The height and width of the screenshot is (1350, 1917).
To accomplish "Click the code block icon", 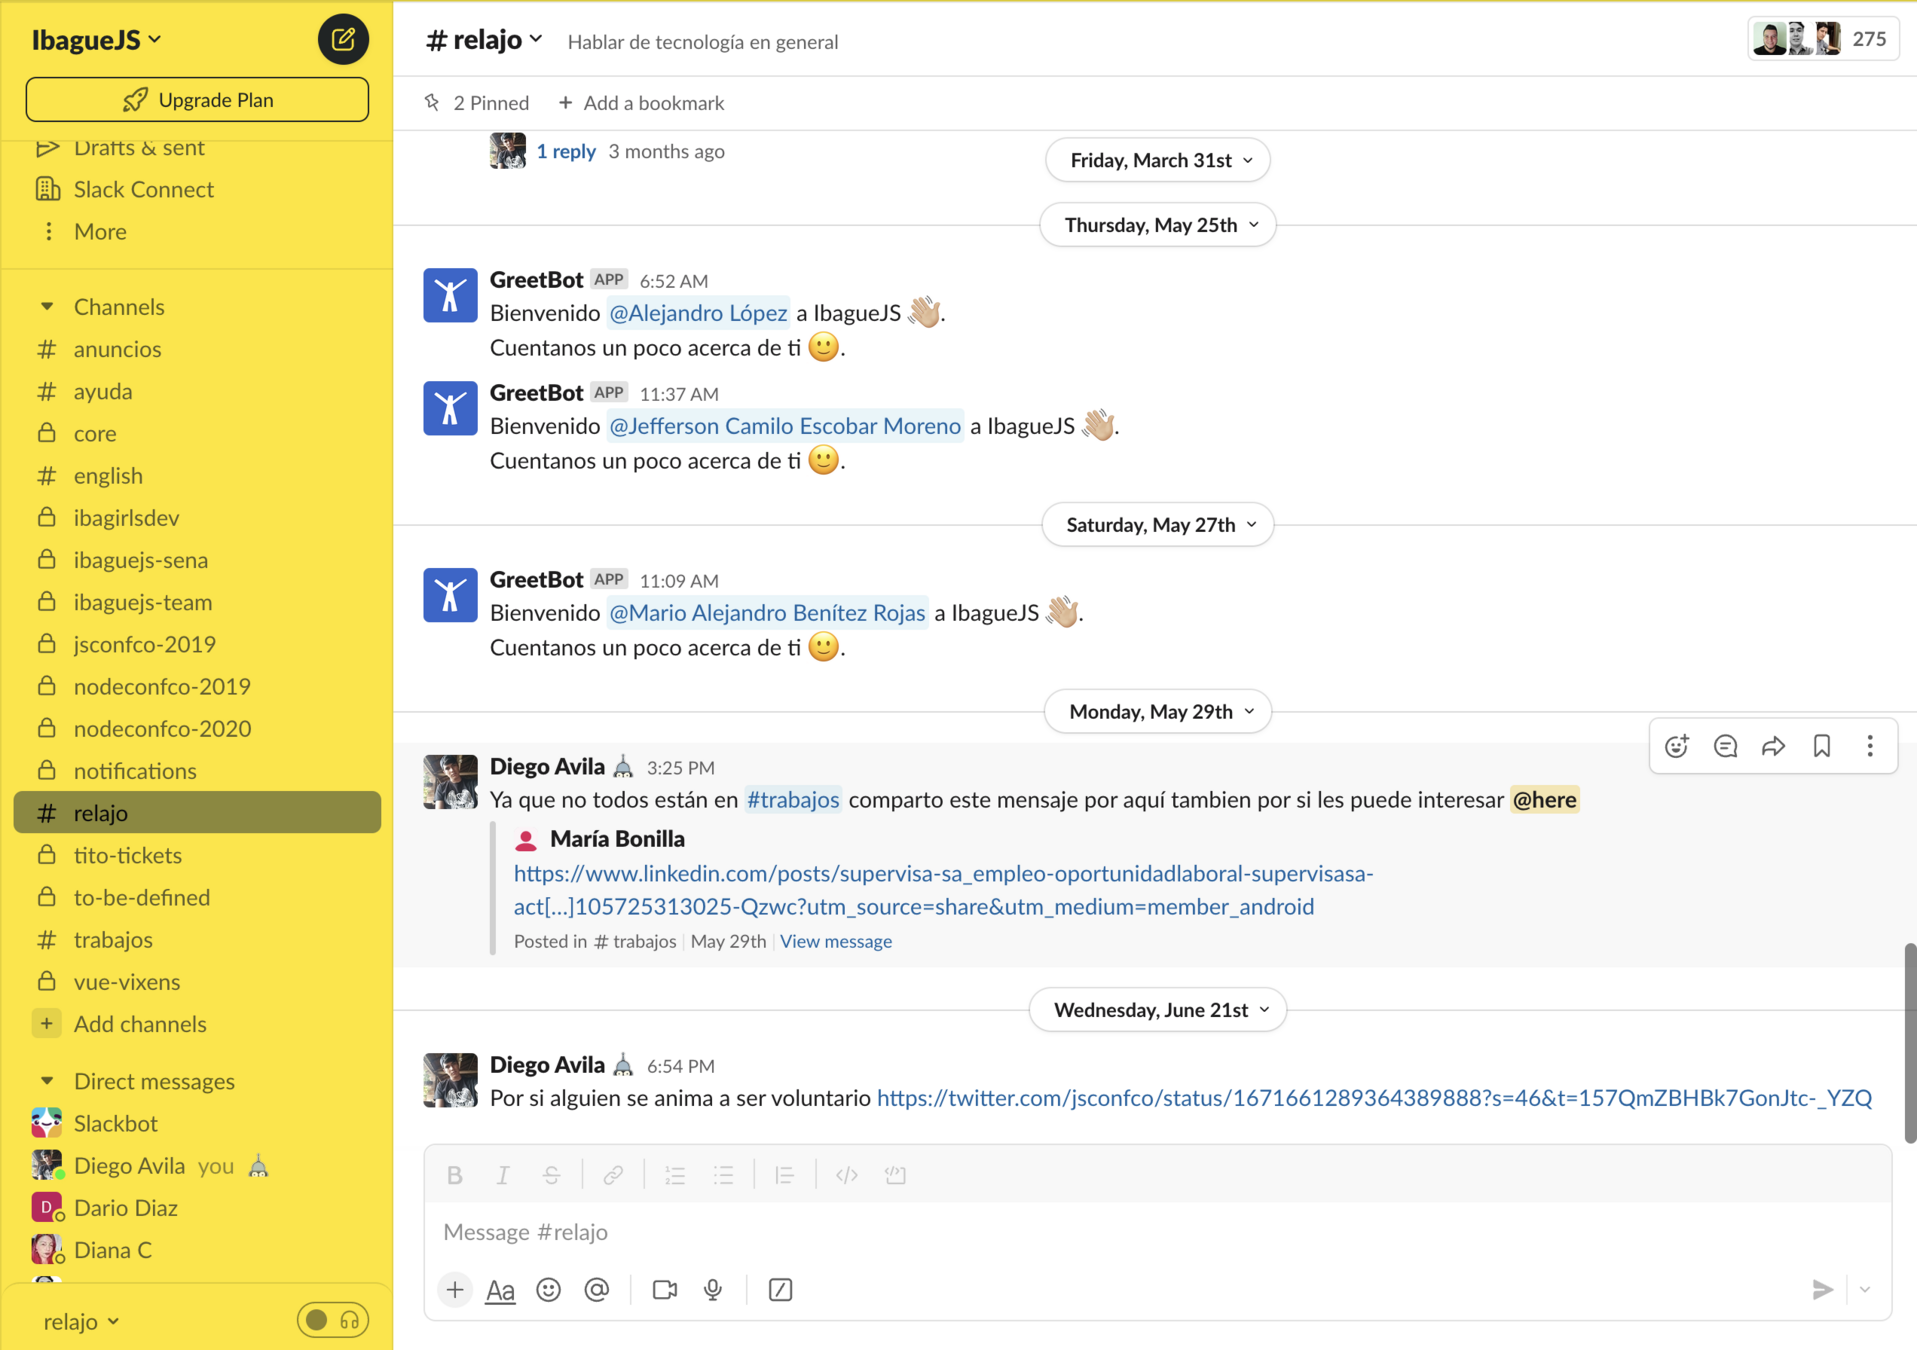I will click(895, 1175).
